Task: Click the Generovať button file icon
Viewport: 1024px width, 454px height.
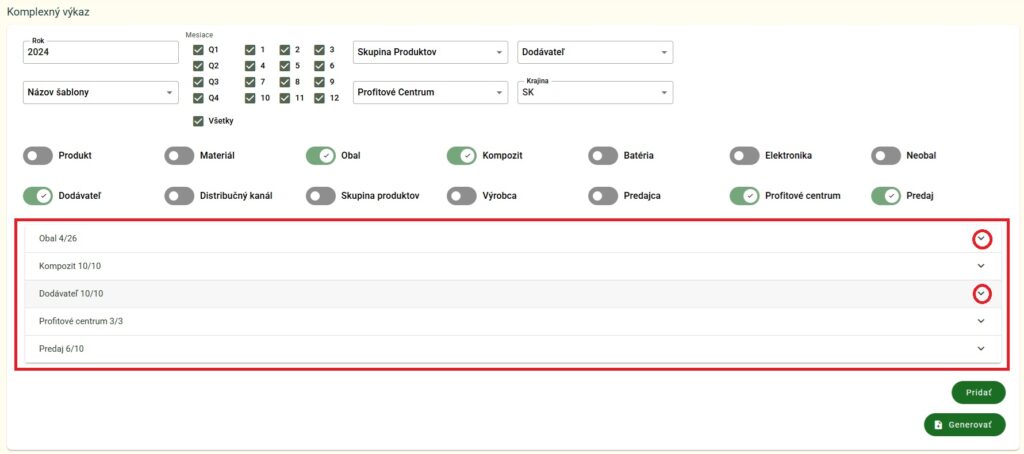Action: [938, 425]
